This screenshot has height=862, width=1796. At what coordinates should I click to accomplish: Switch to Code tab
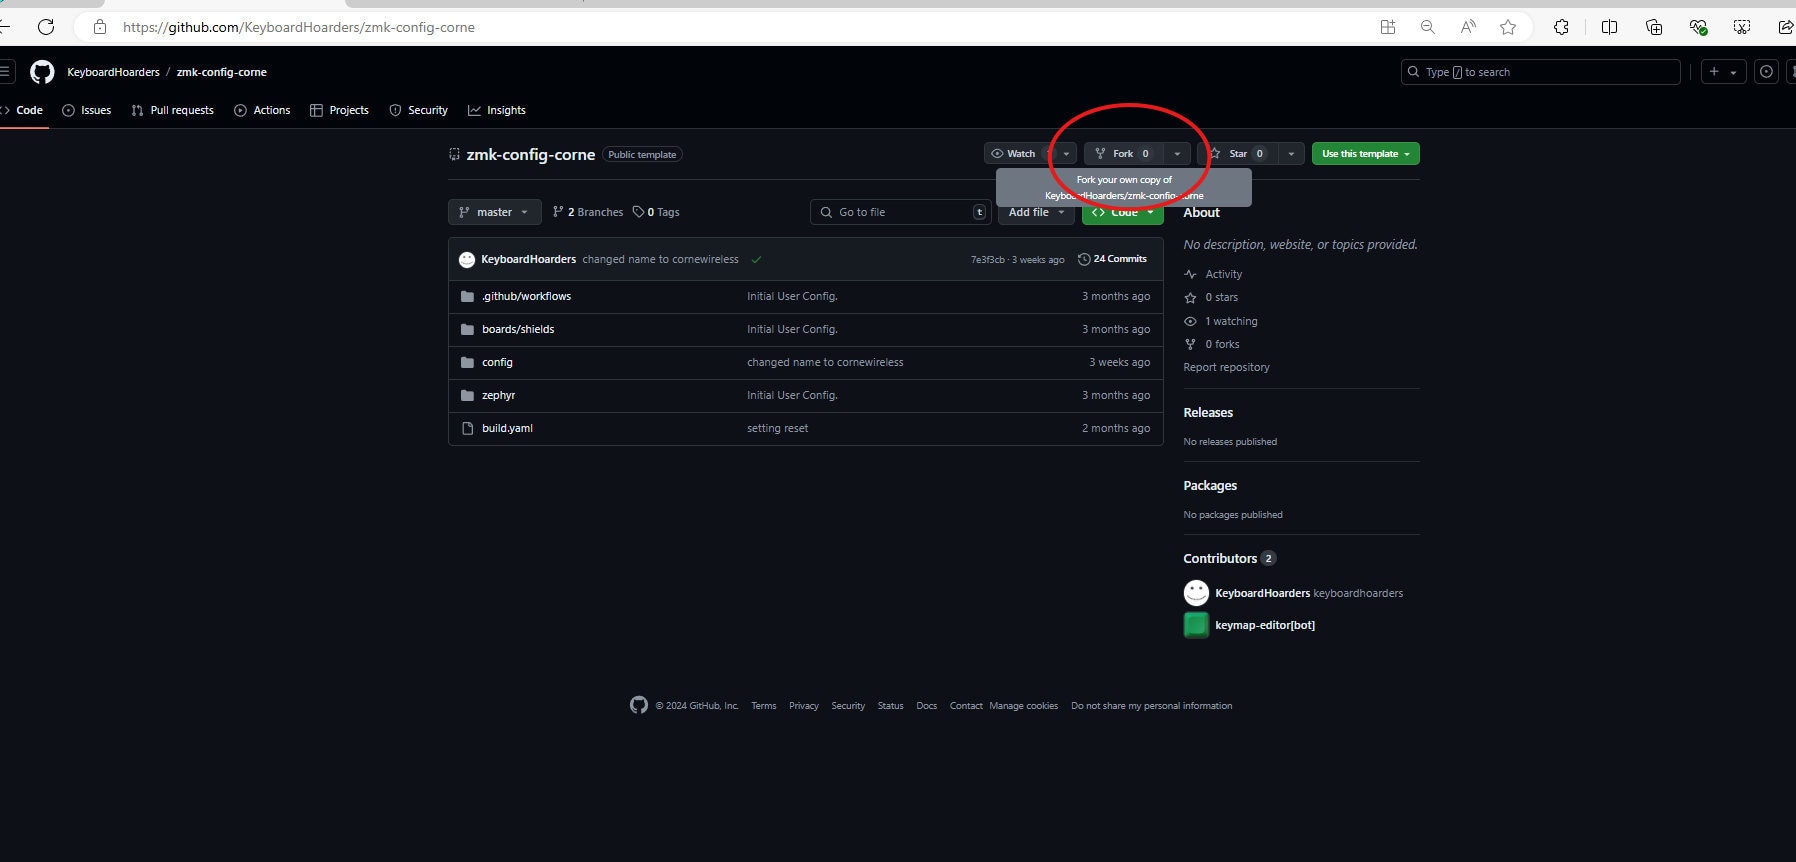[x=24, y=110]
